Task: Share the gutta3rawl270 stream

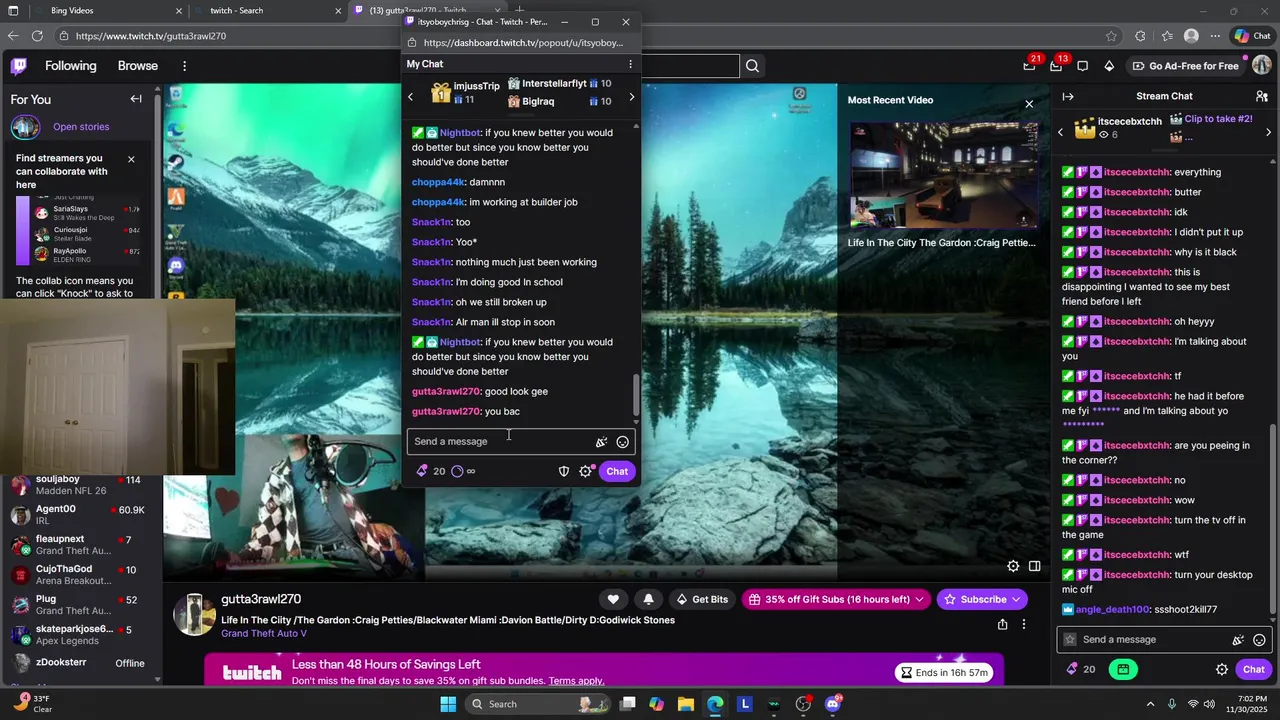Action: click(x=1002, y=624)
